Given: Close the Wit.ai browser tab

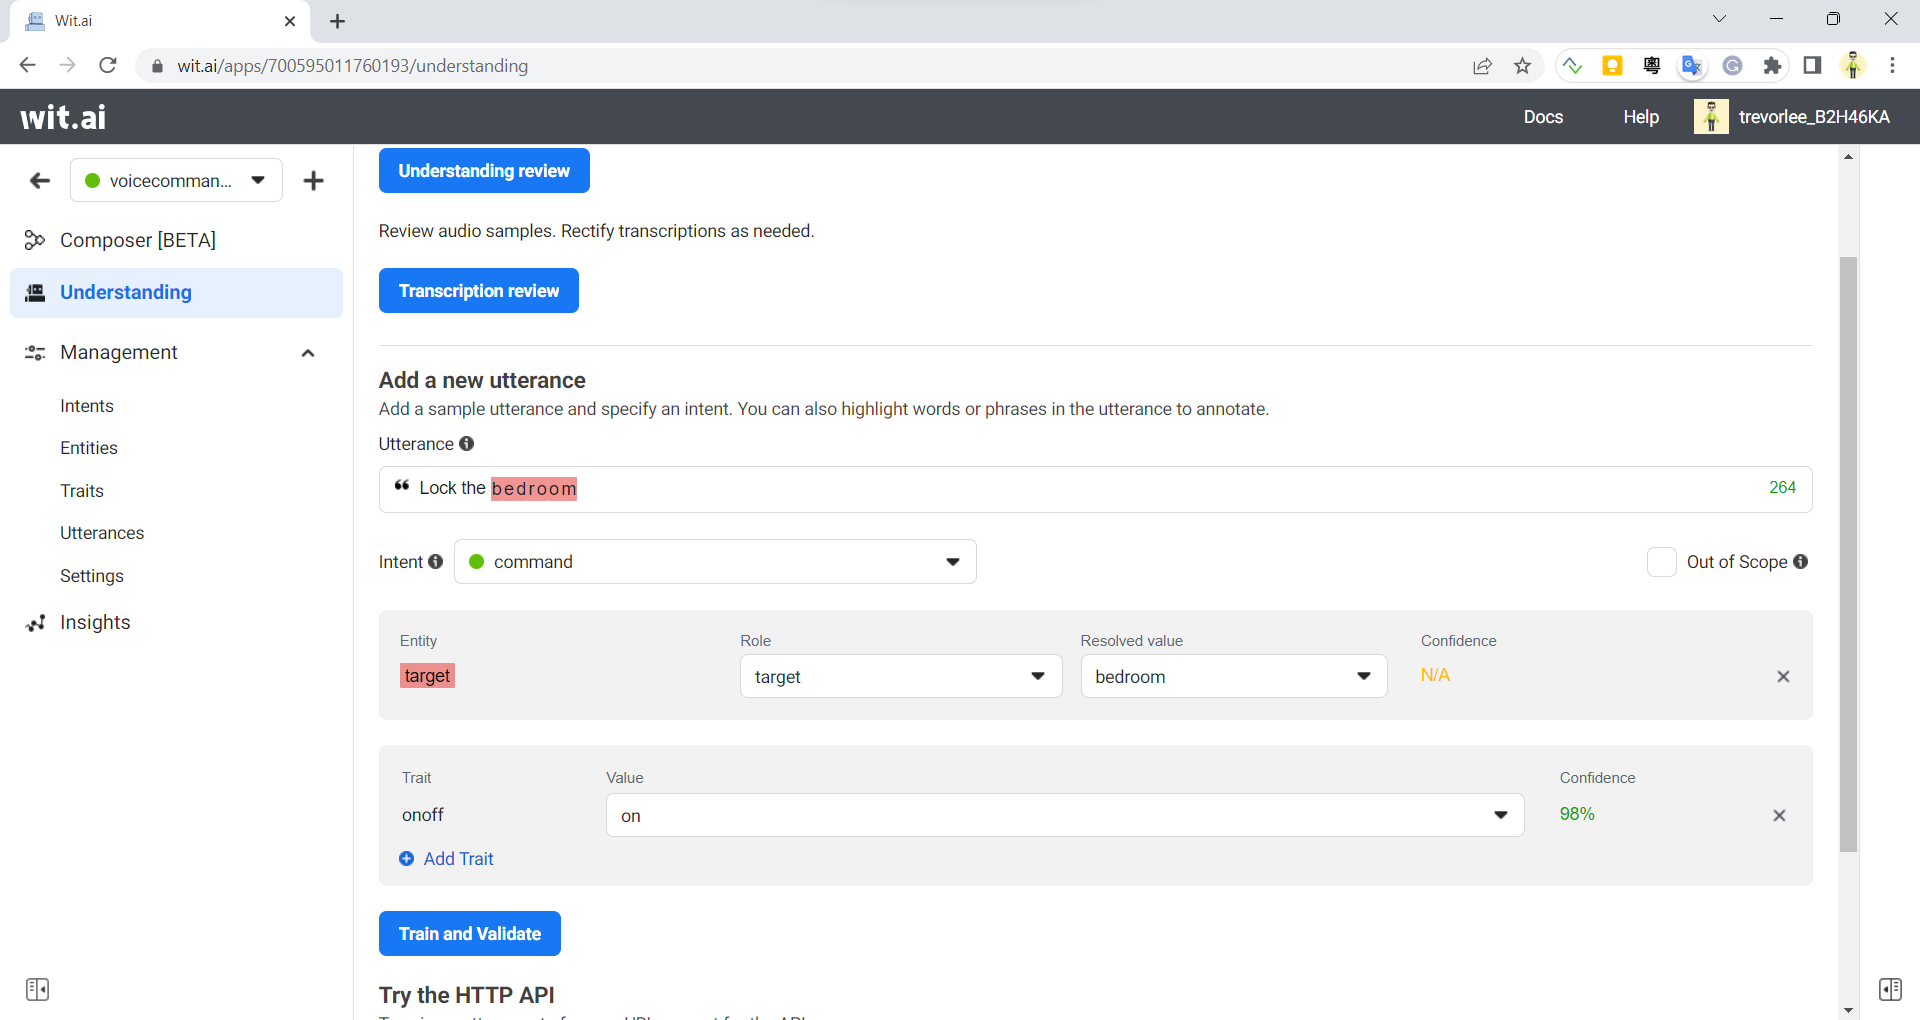Looking at the screenshot, I should (x=290, y=21).
